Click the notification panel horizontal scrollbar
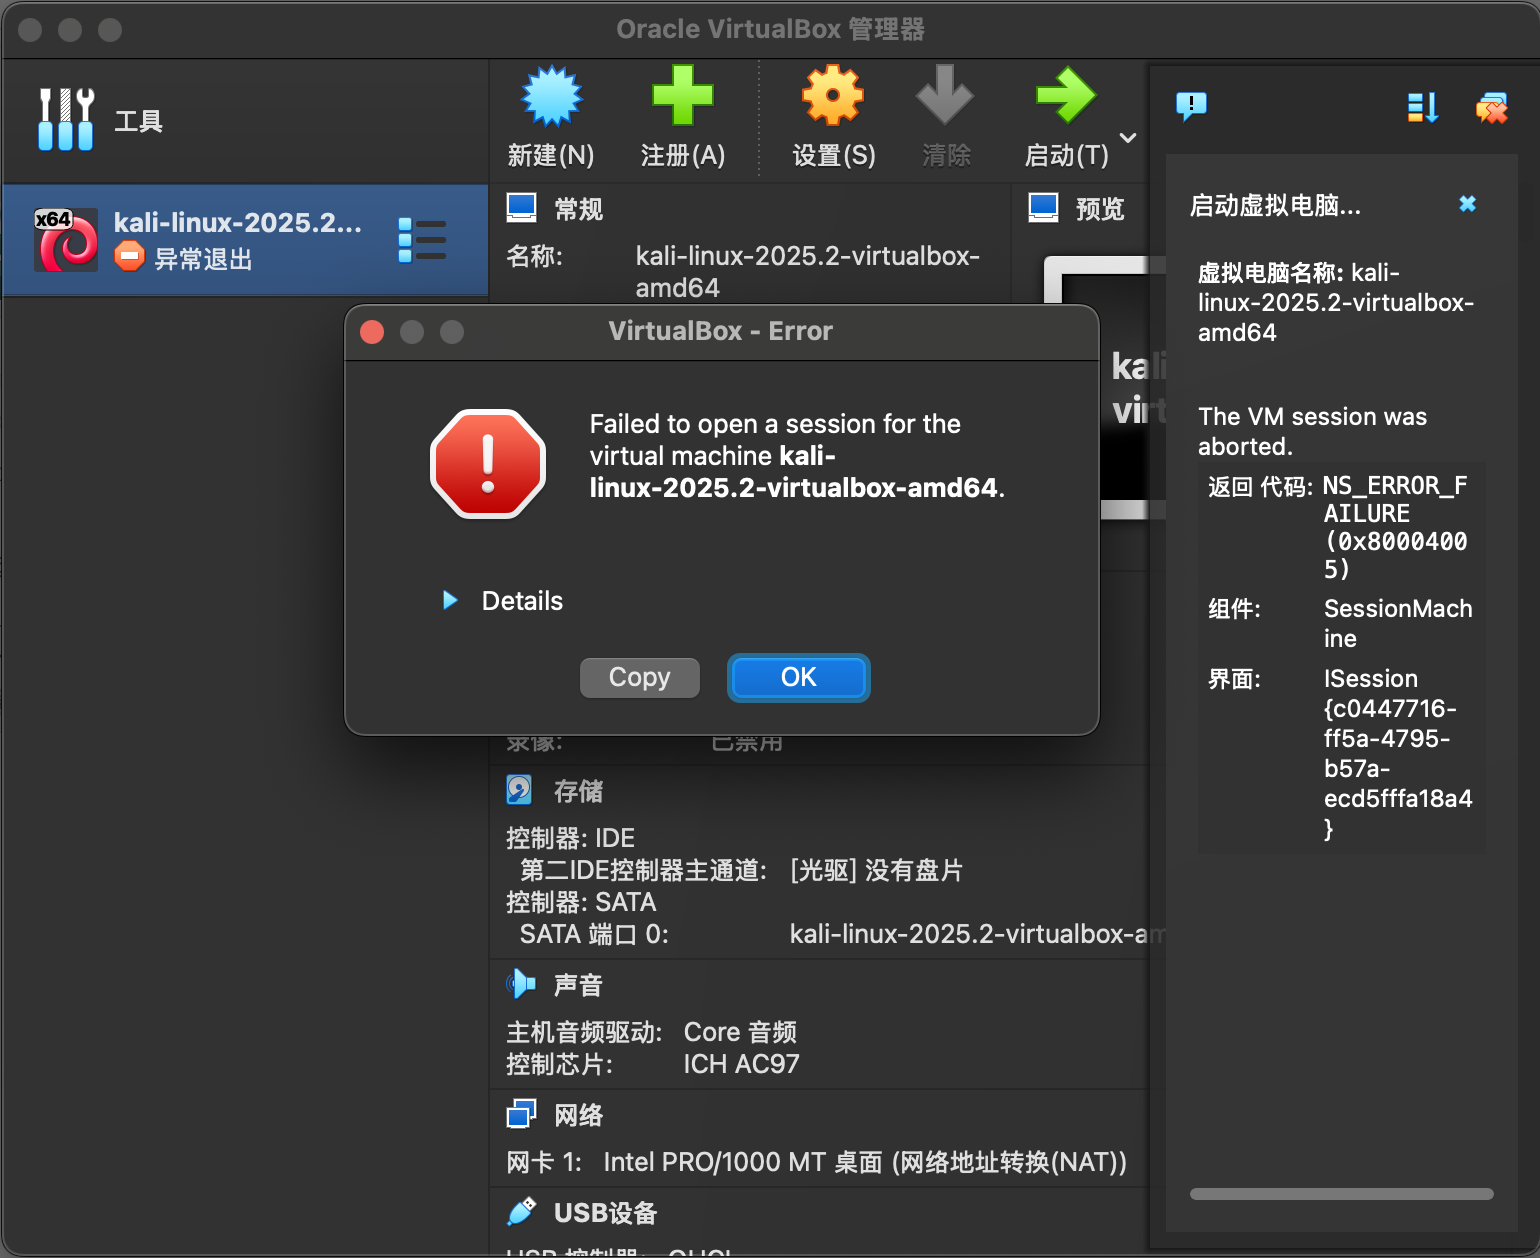This screenshot has width=1540, height=1258. click(x=1341, y=1194)
